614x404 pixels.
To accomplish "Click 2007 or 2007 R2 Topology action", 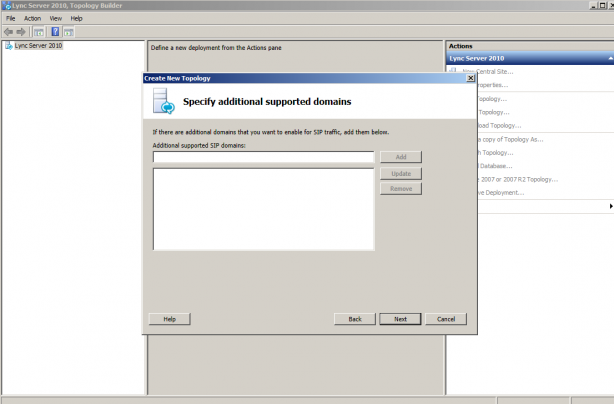I will pos(518,179).
